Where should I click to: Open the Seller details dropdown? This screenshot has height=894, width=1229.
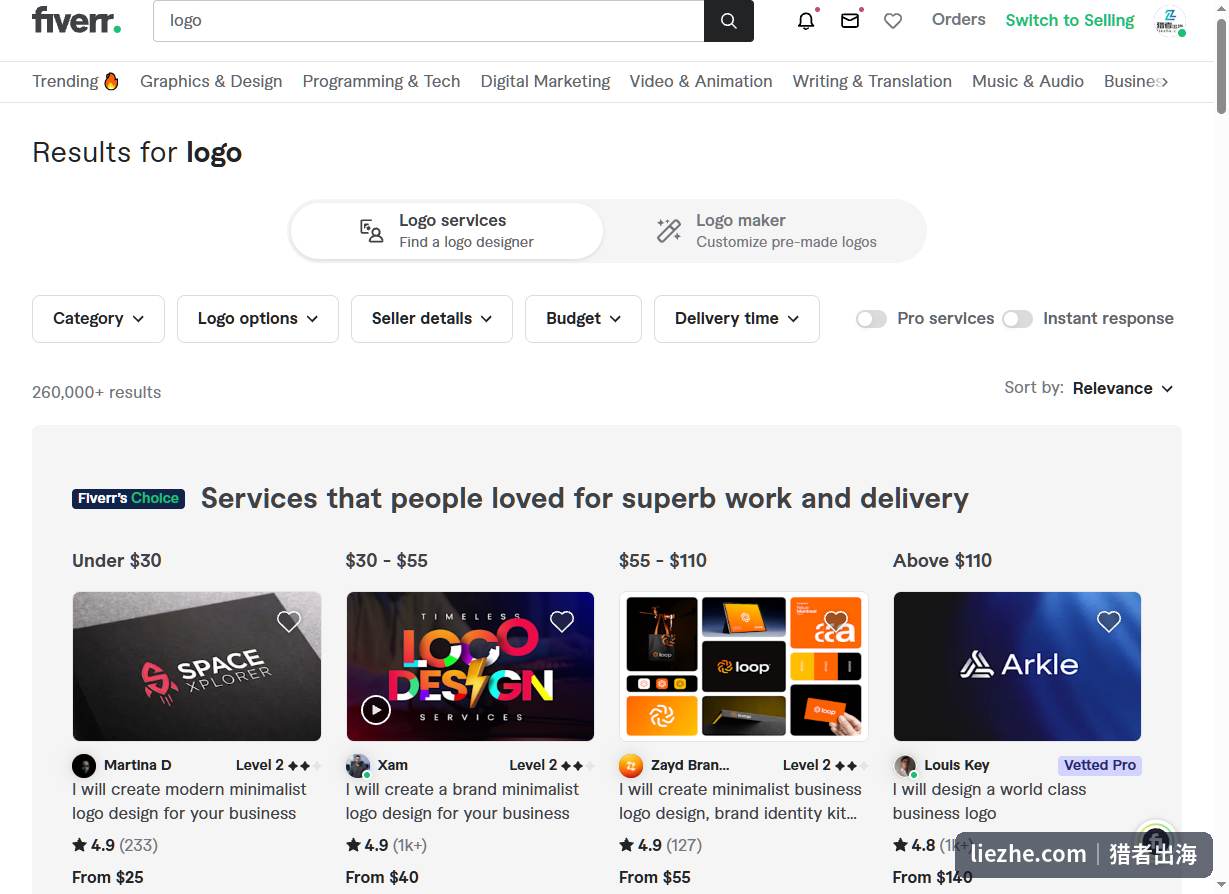click(x=432, y=319)
